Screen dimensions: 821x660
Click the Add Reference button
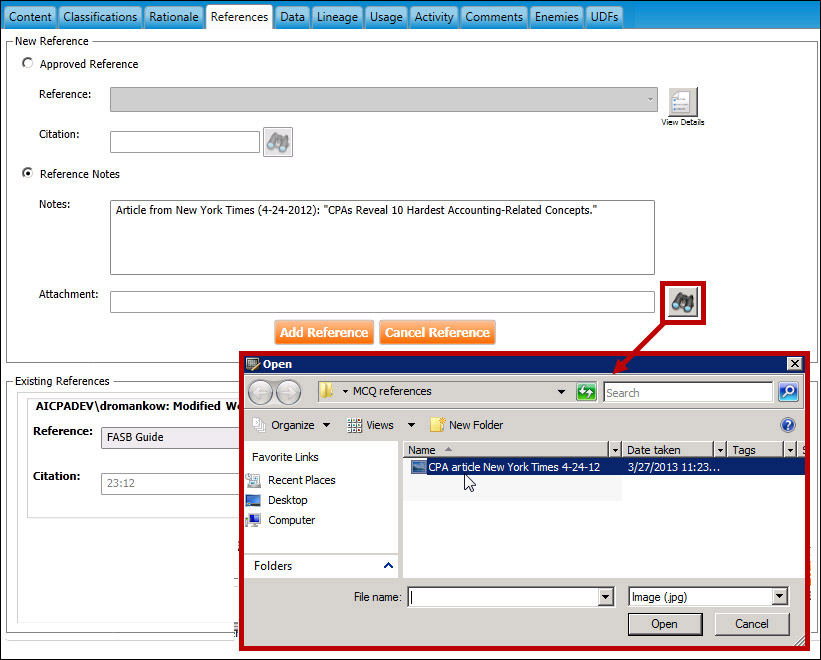tap(324, 333)
